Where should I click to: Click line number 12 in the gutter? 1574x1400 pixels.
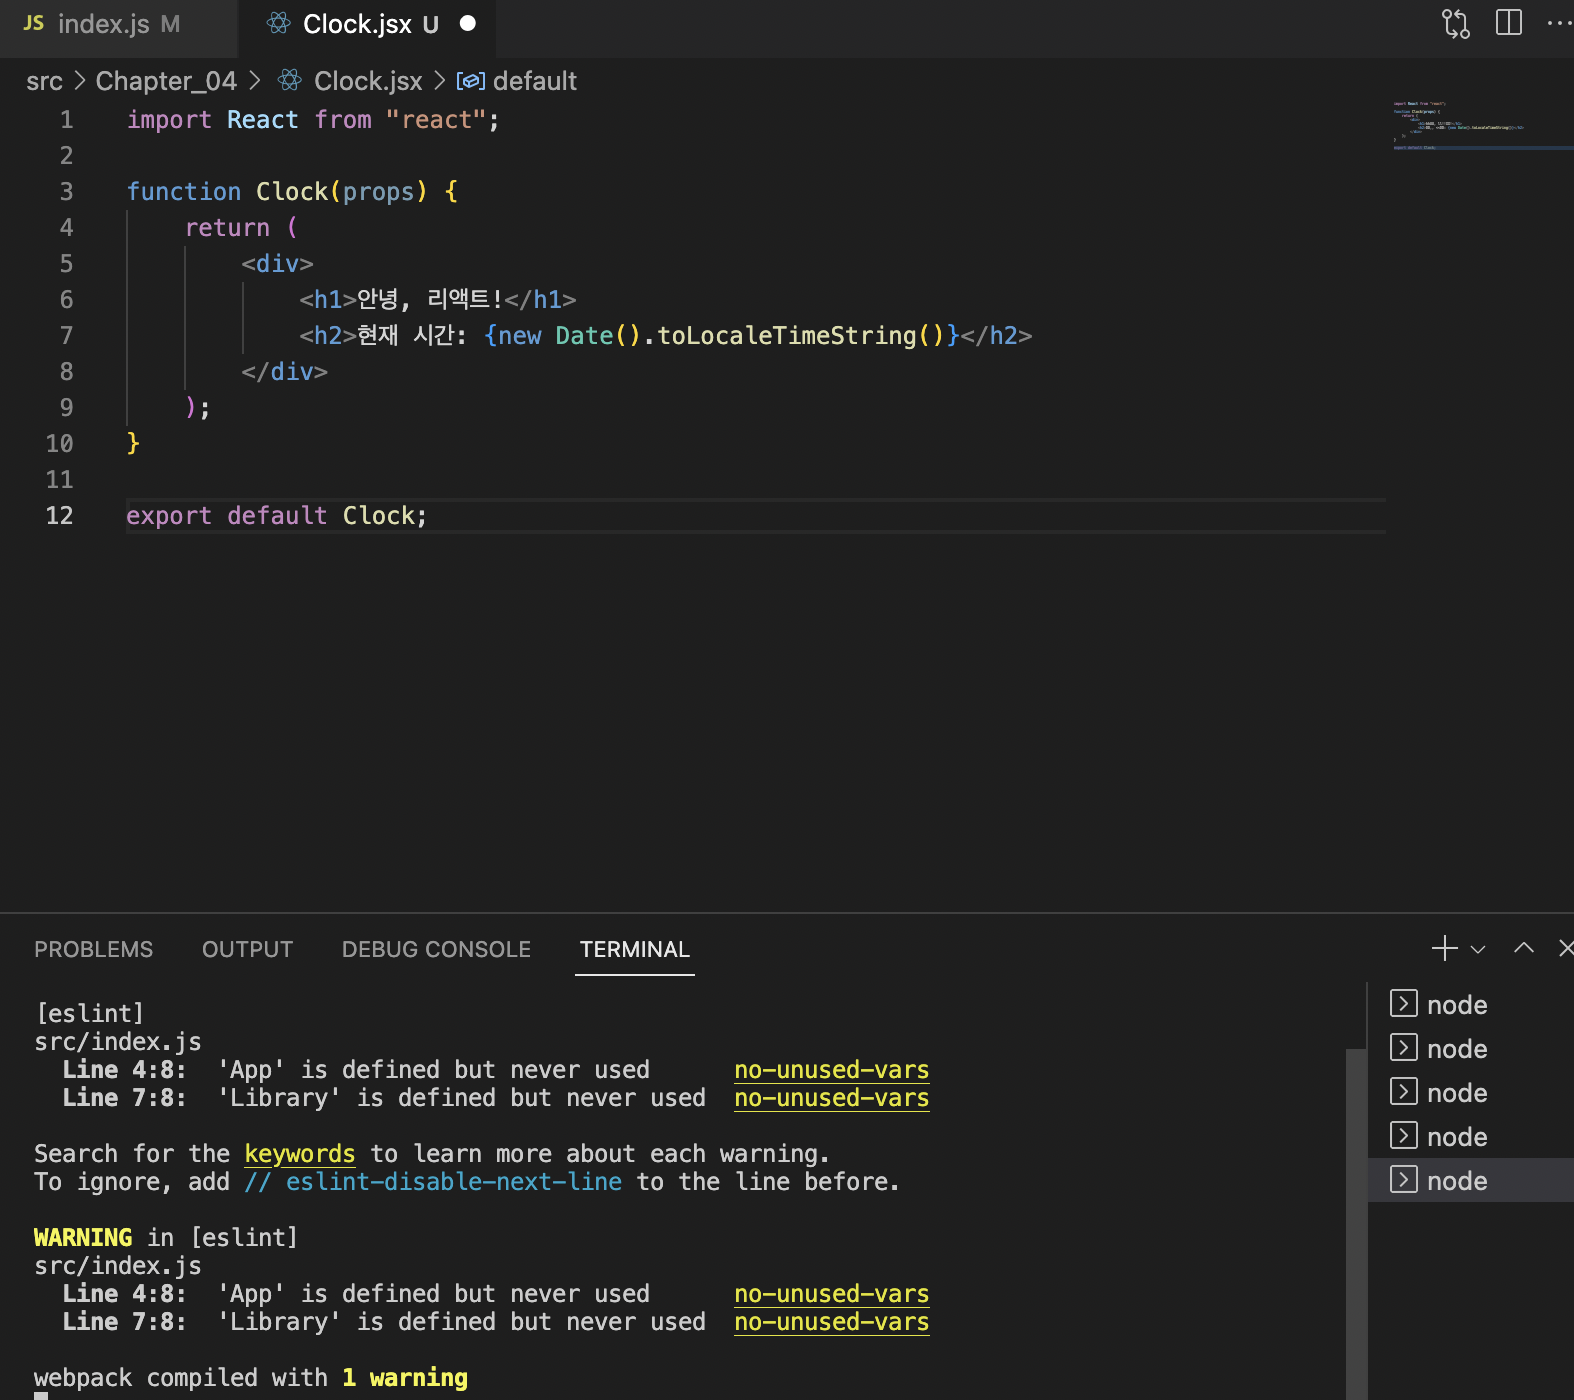[x=59, y=516]
